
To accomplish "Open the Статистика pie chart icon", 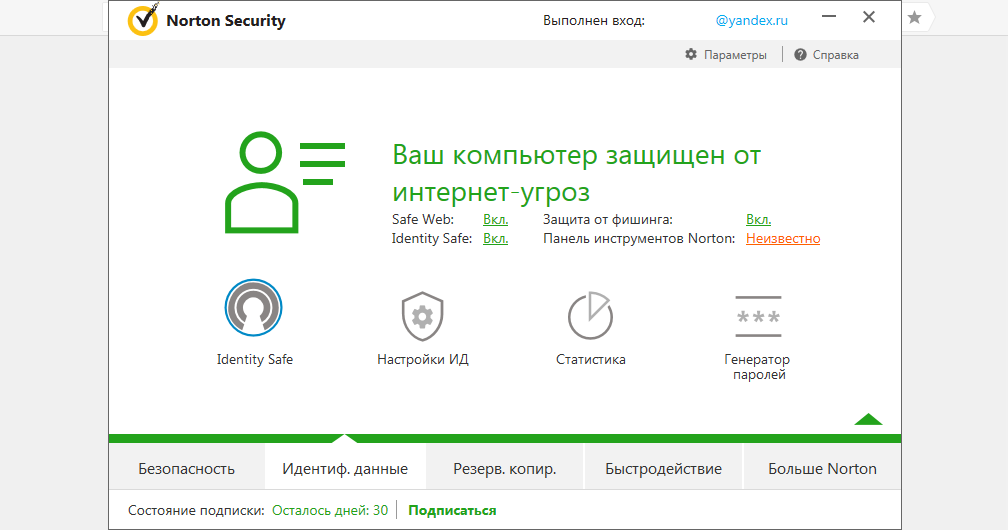I will pyautogui.click(x=590, y=316).
